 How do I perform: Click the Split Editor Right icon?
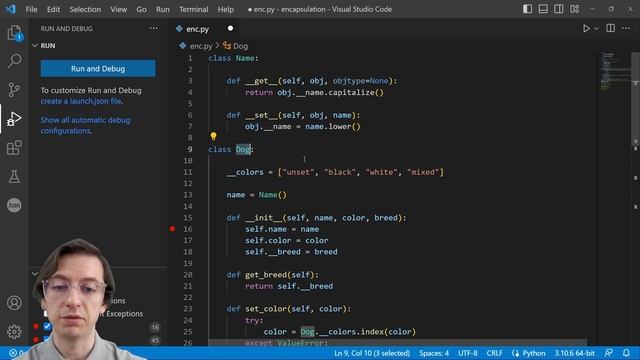coord(611,28)
